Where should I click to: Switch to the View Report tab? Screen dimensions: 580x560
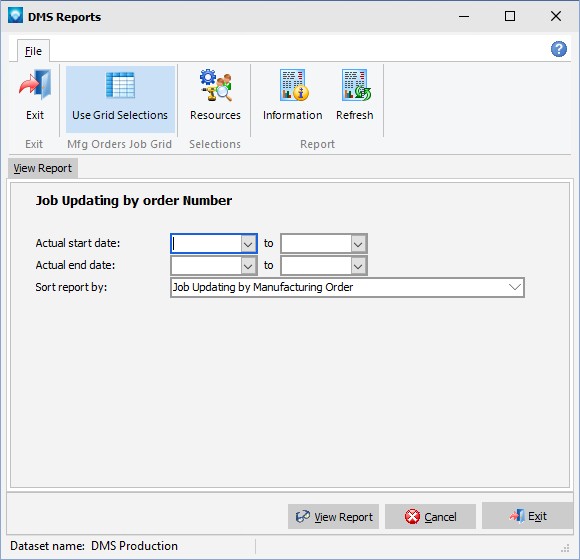[43, 168]
